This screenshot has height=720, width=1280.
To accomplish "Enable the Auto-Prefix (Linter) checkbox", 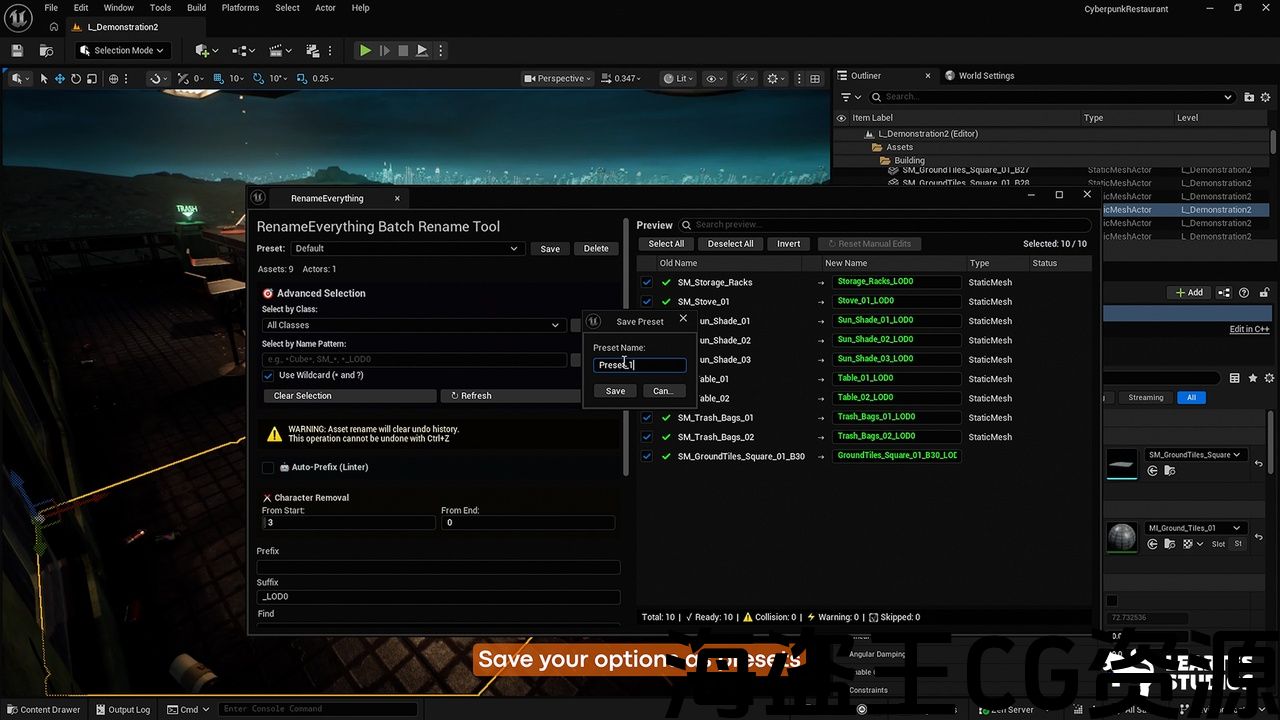I will coord(268,467).
